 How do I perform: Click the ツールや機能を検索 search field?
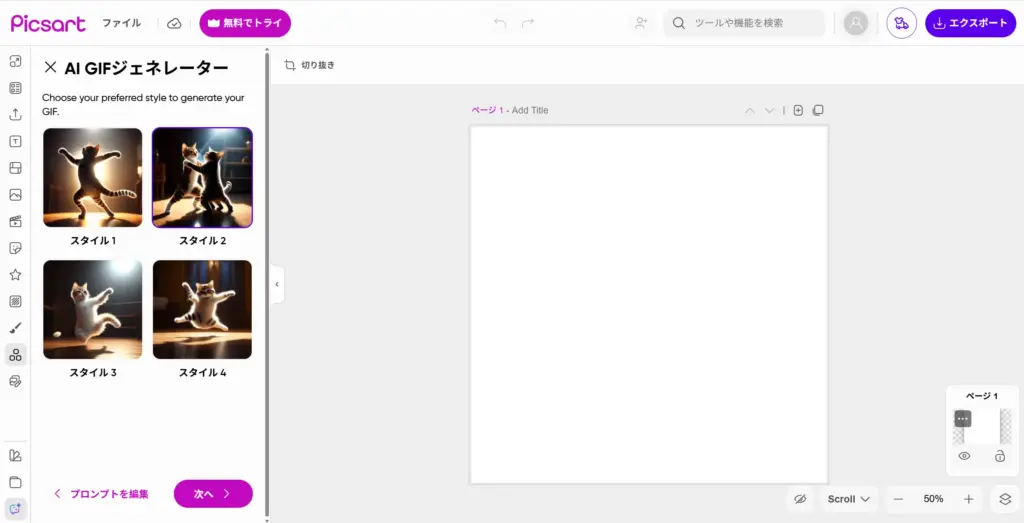coord(744,23)
